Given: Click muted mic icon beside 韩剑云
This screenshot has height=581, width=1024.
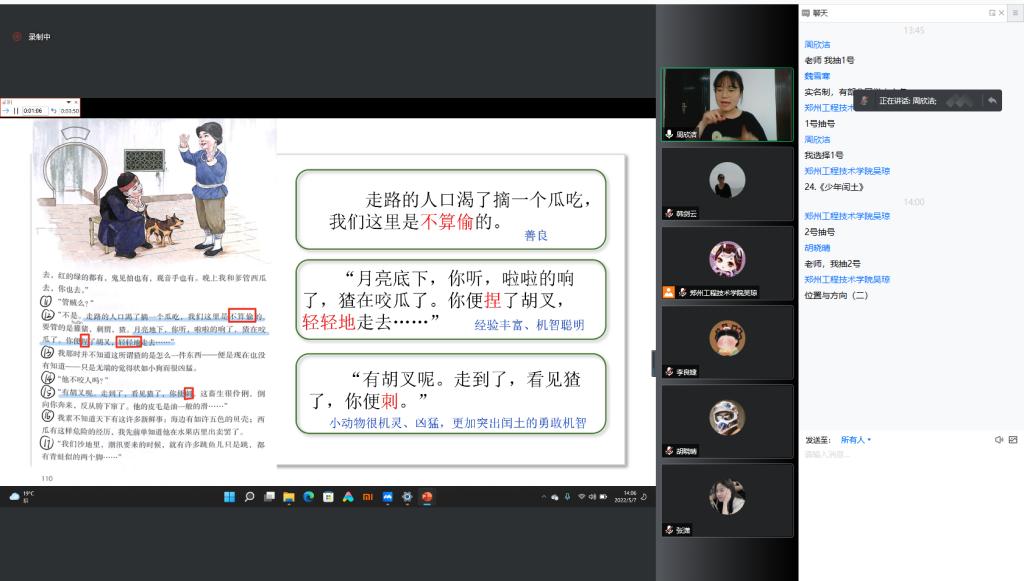Looking at the screenshot, I should pyautogui.click(x=669, y=213).
